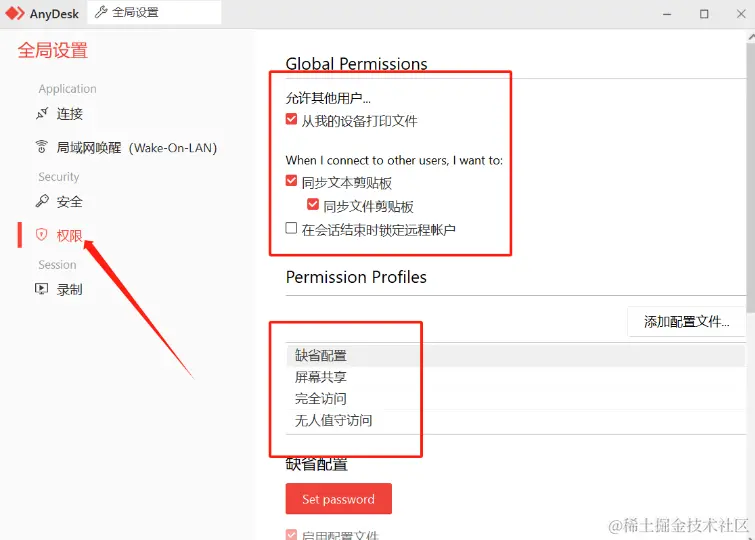The image size is (755, 540).
Task: Click the Wake-On-LAN wifi icon
Action: click(42, 147)
